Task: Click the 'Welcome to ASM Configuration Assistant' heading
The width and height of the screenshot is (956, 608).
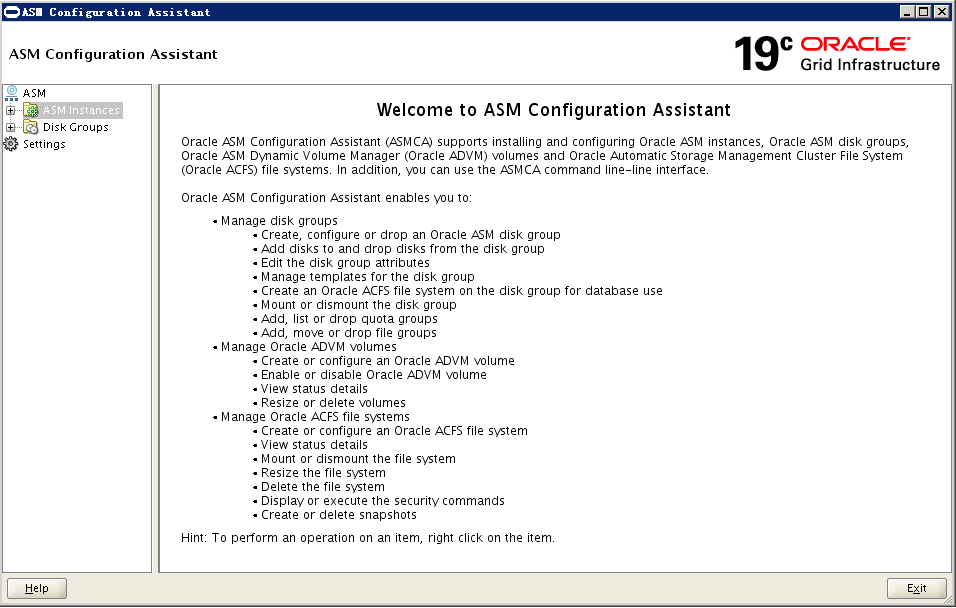Action: coord(554,110)
